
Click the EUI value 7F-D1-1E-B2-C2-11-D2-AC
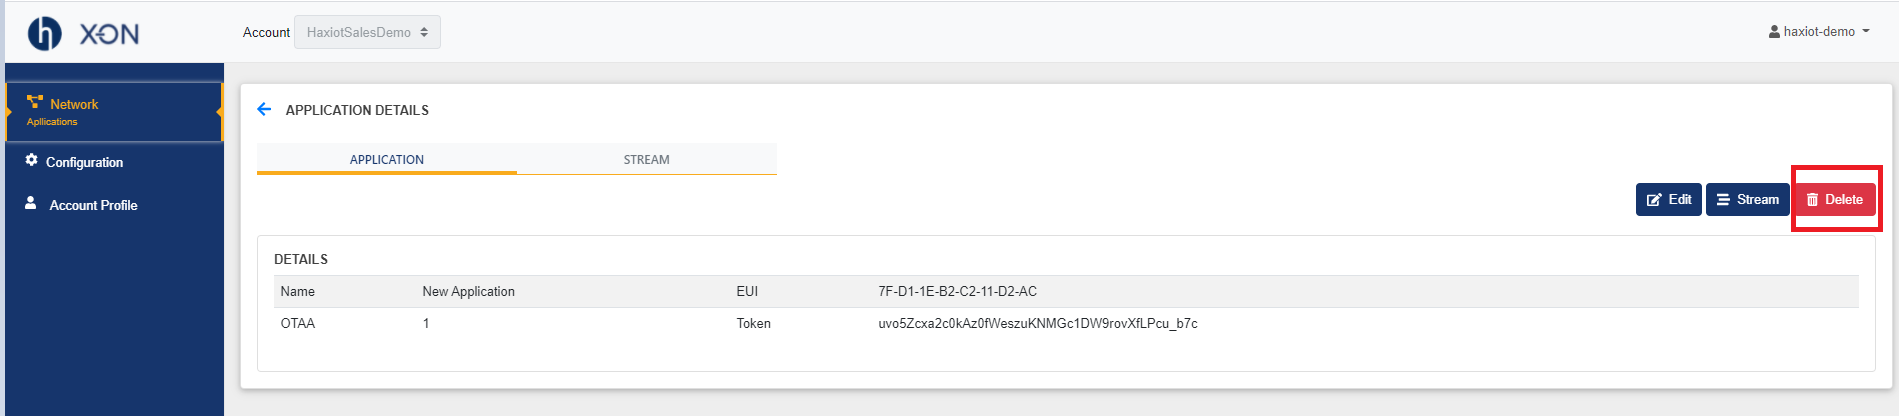tap(957, 291)
